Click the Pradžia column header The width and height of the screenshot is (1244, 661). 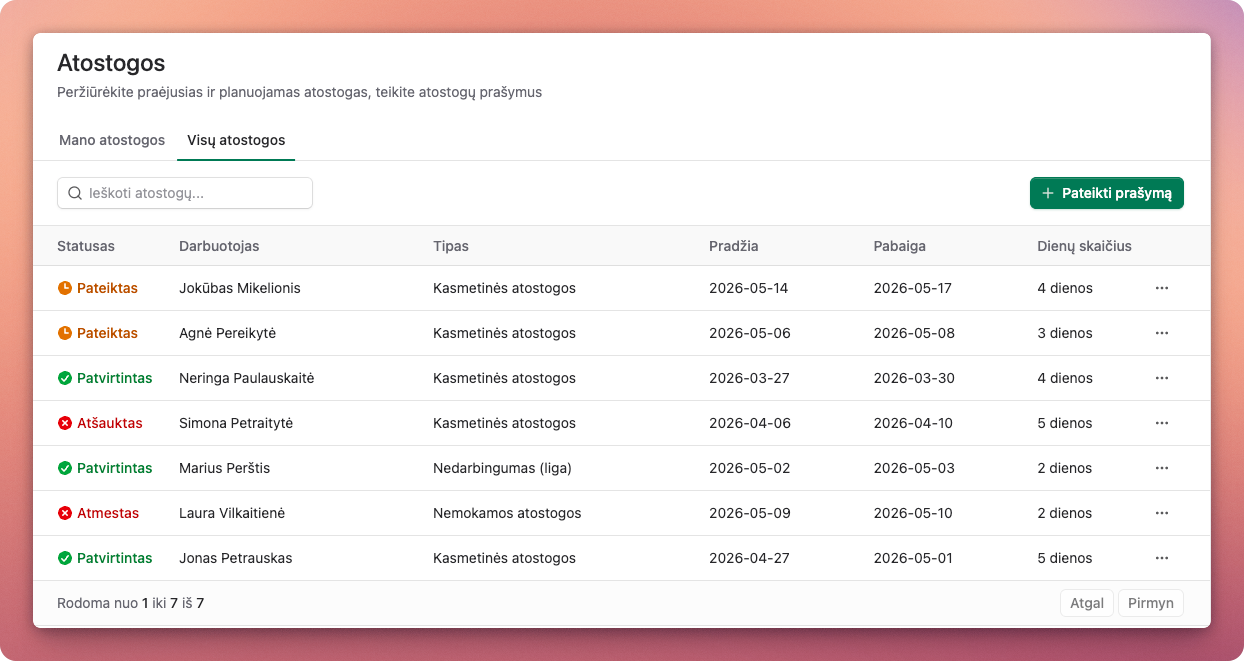point(733,246)
